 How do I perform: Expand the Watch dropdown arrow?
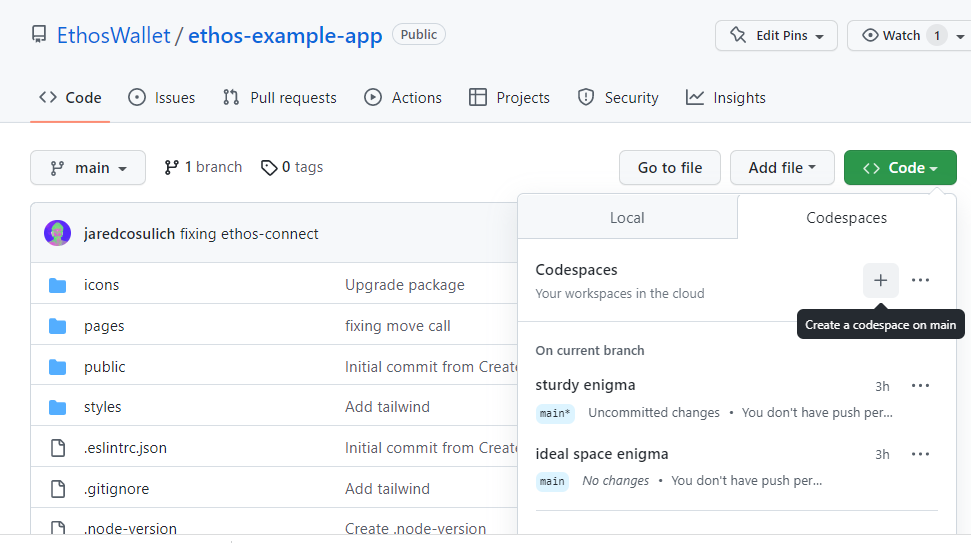(x=960, y=36)
